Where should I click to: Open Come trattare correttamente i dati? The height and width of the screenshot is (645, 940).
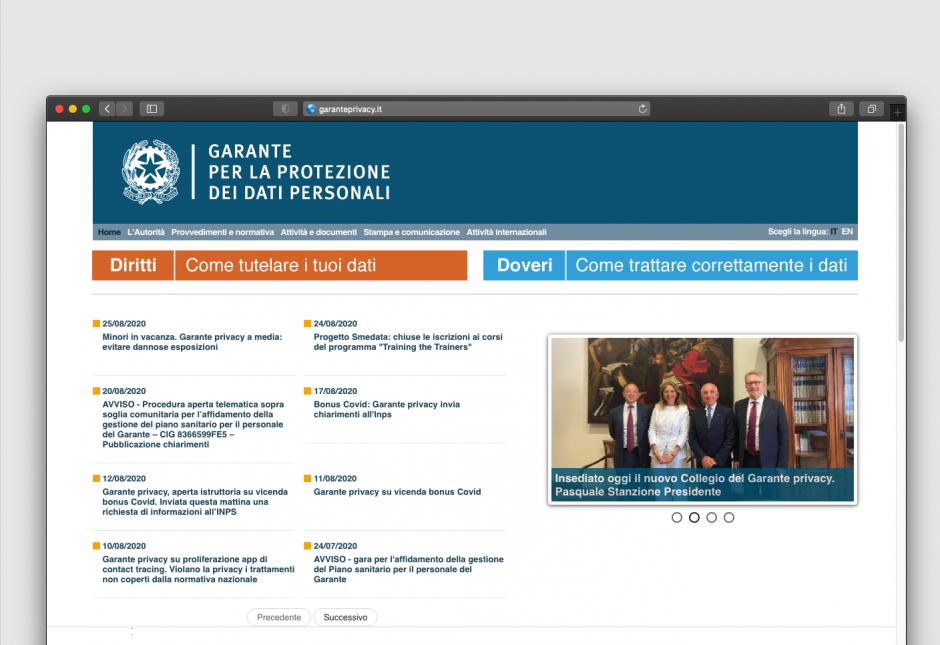pyautogui.click(x=712, y=265)
